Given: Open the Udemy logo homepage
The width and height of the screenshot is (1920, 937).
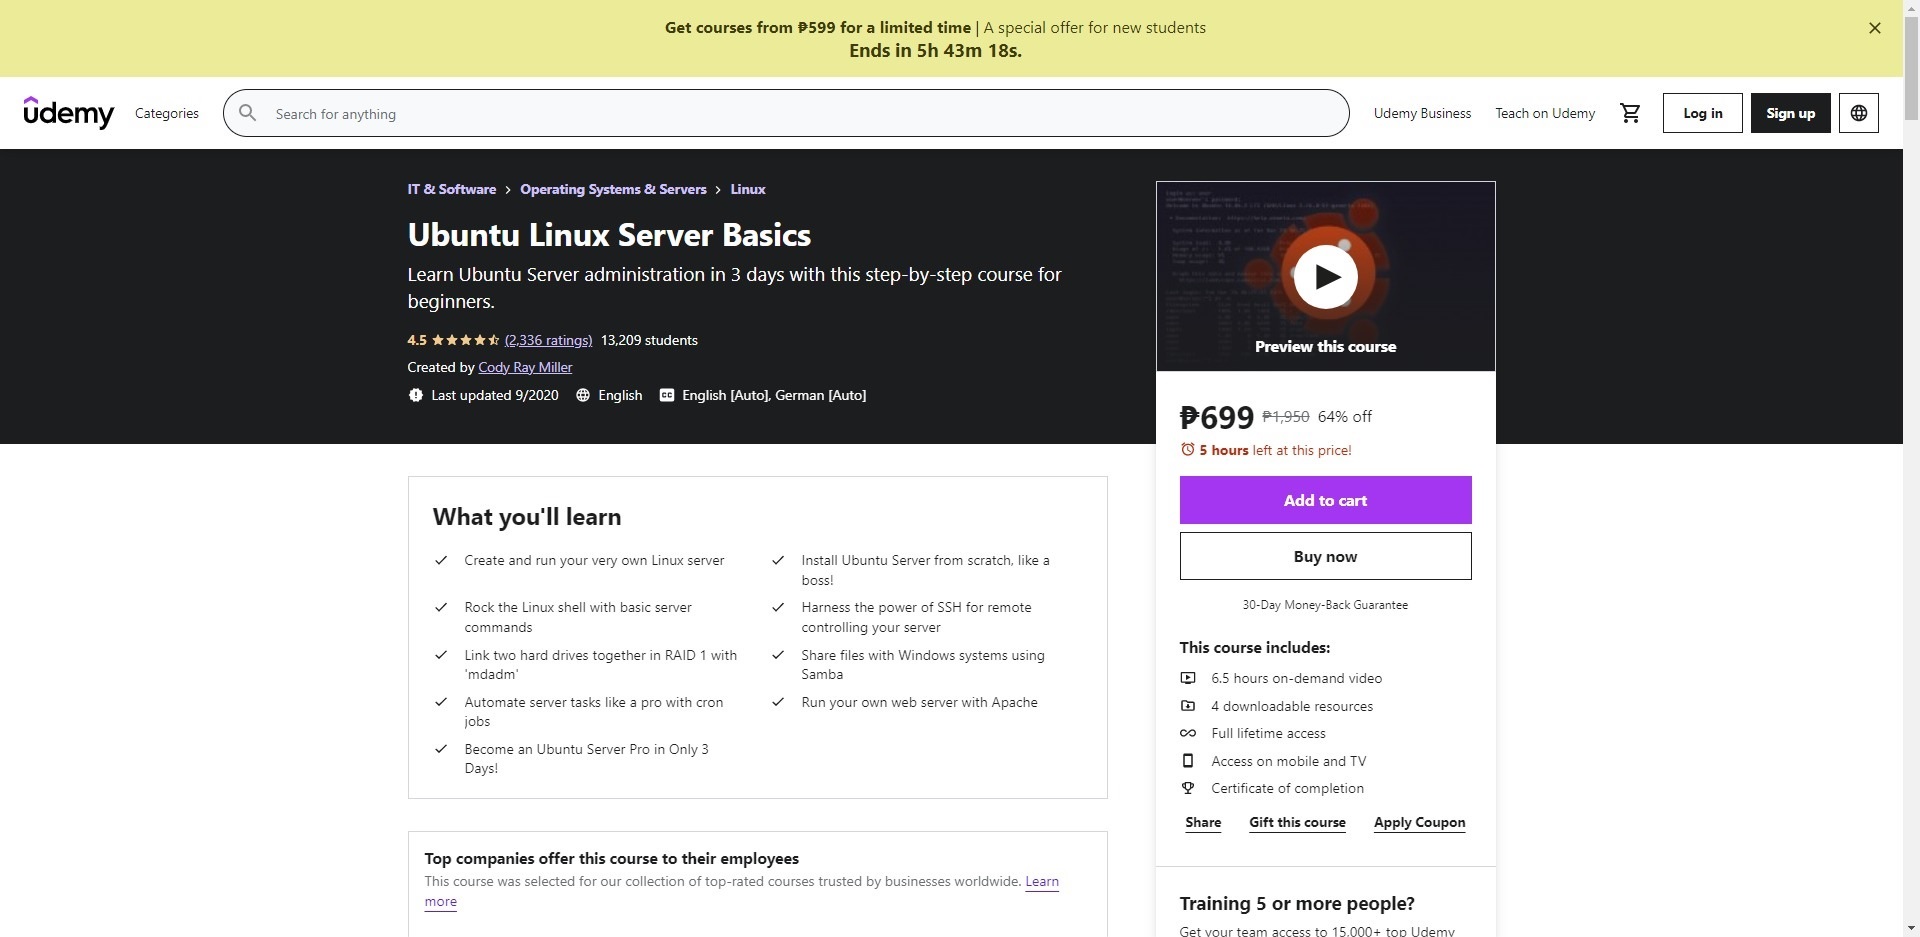Looking at the screenshot, I should (69, 113).
